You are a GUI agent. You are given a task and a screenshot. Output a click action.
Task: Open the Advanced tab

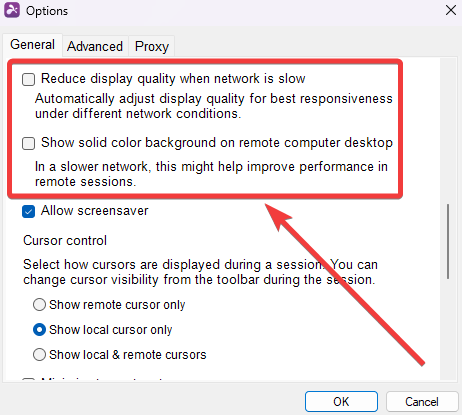point(95,46)
